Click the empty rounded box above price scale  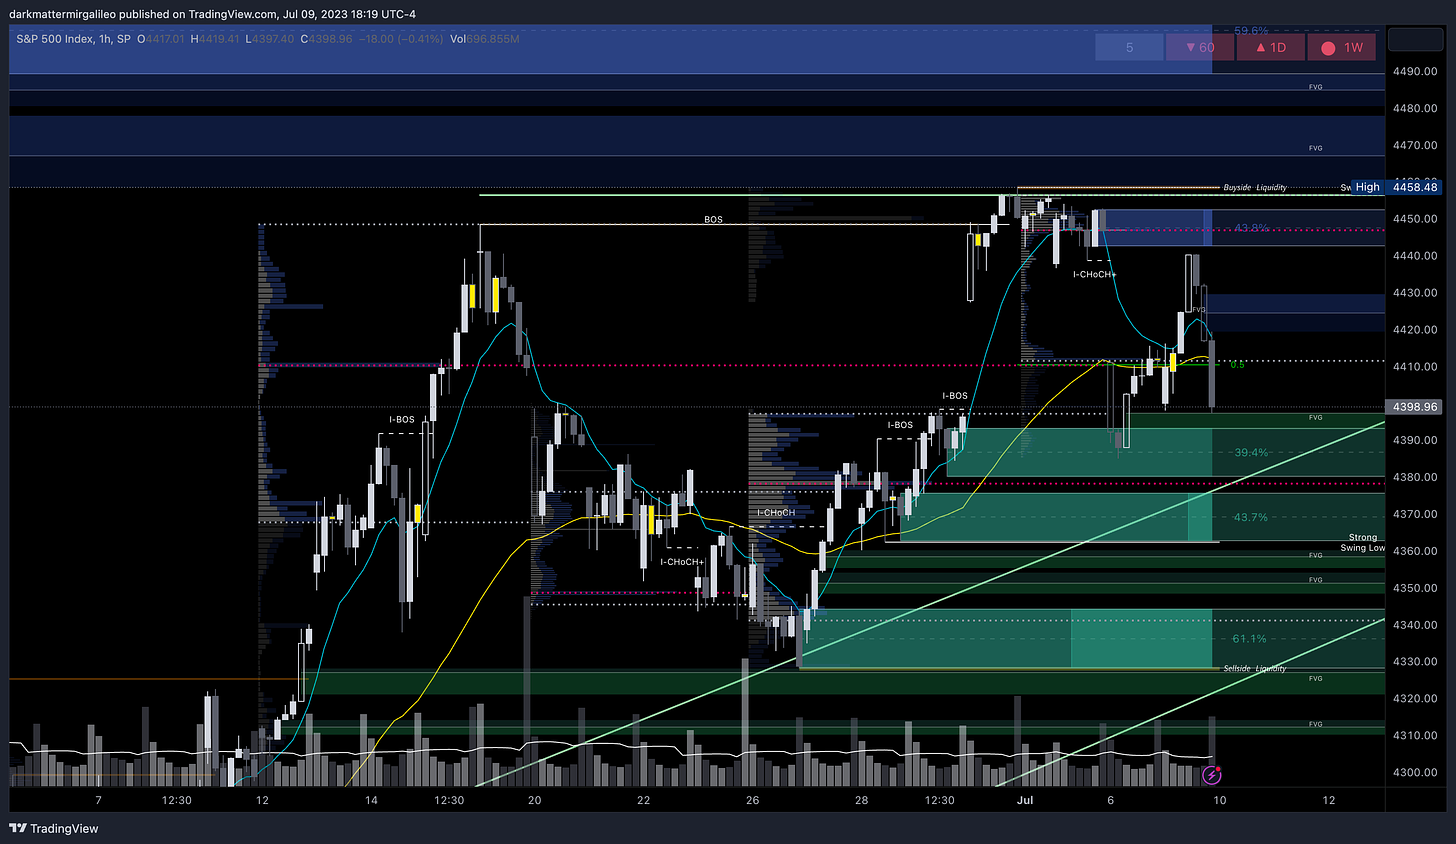[1415, 40]
